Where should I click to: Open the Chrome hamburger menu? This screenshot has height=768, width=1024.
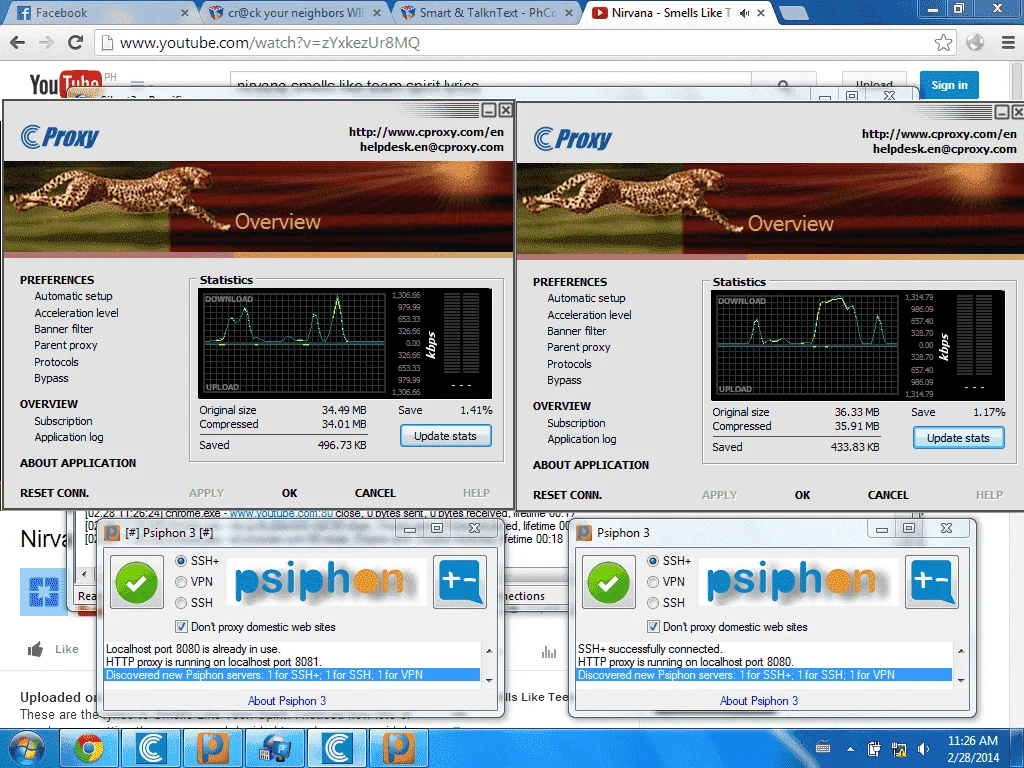[x=1008, y=43]
